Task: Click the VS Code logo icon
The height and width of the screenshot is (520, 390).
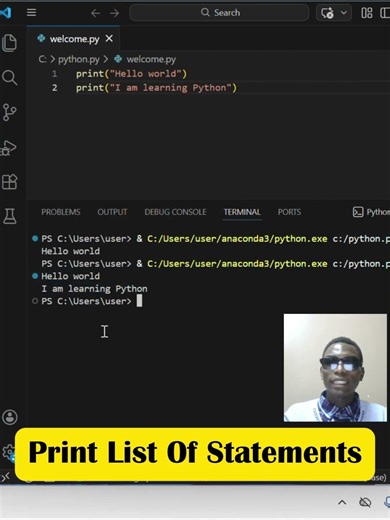Action: click(6, 13)
